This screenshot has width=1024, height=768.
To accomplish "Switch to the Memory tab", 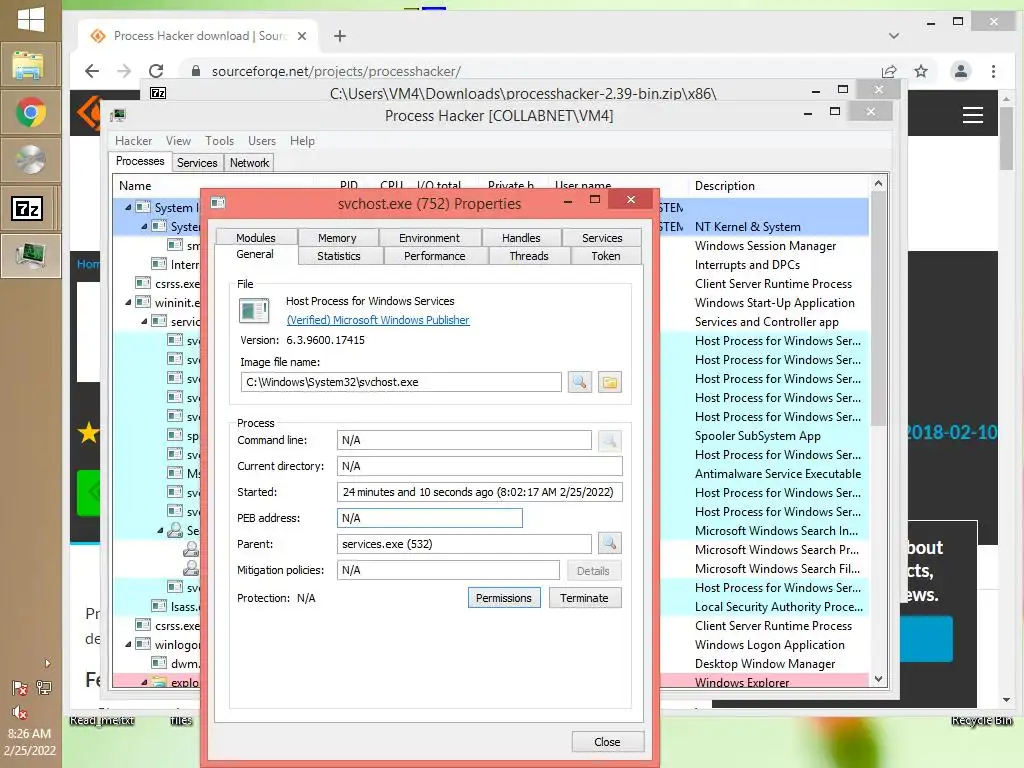I will (337, 238).
